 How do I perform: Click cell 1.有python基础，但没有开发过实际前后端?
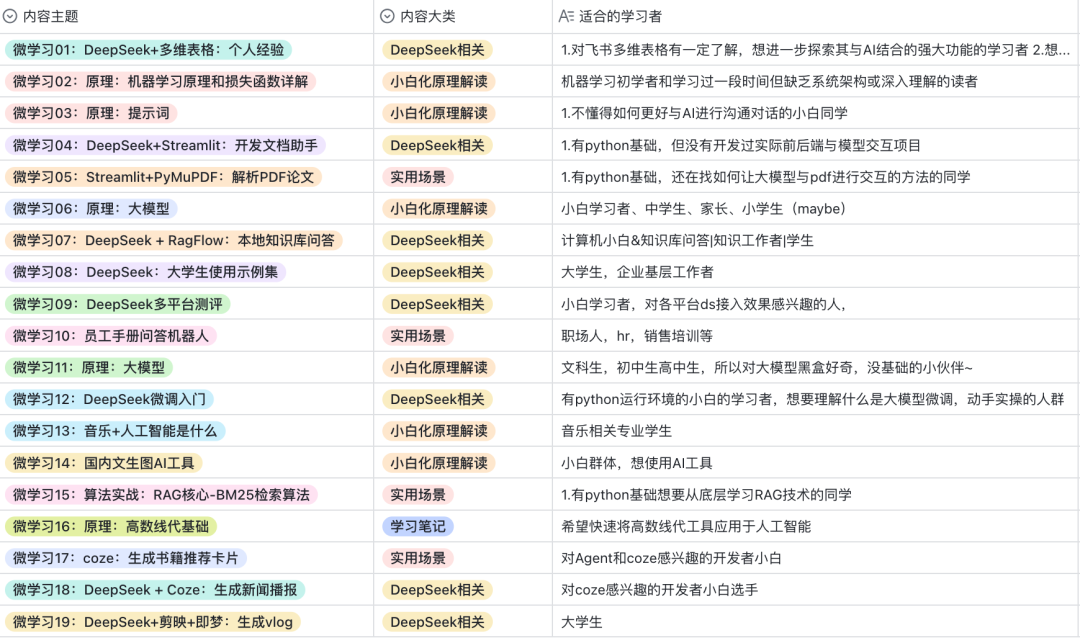pyautogui.click(x=816, y=145)
